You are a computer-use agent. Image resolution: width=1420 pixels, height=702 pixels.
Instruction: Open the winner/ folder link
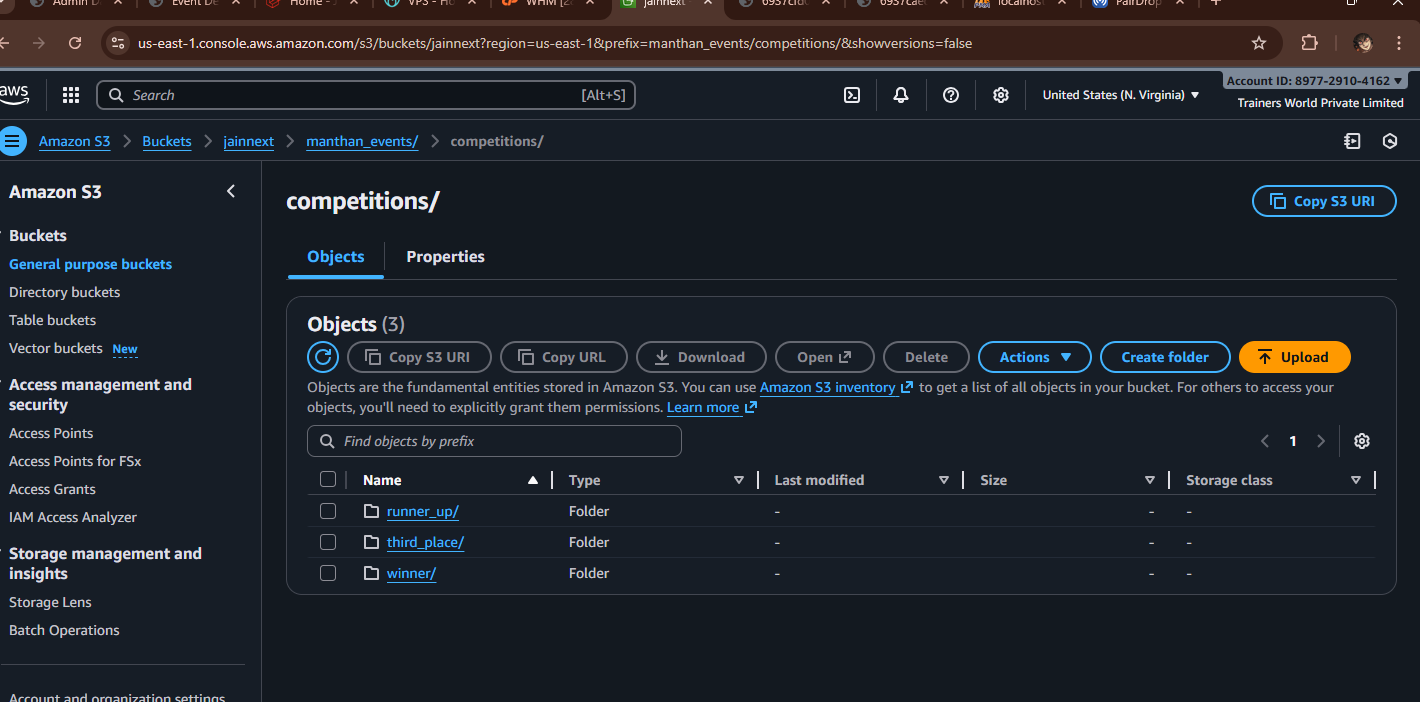(x=411, y=573)
